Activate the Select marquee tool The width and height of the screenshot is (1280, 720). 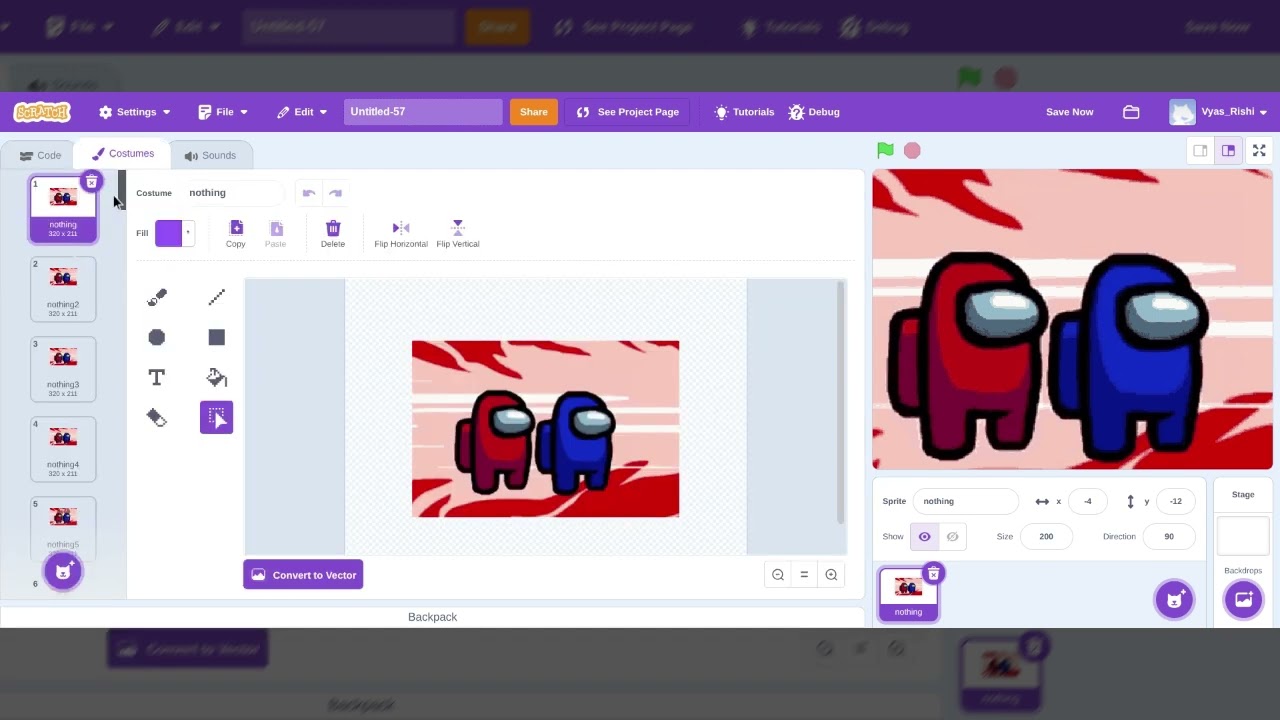coord(216,417)
